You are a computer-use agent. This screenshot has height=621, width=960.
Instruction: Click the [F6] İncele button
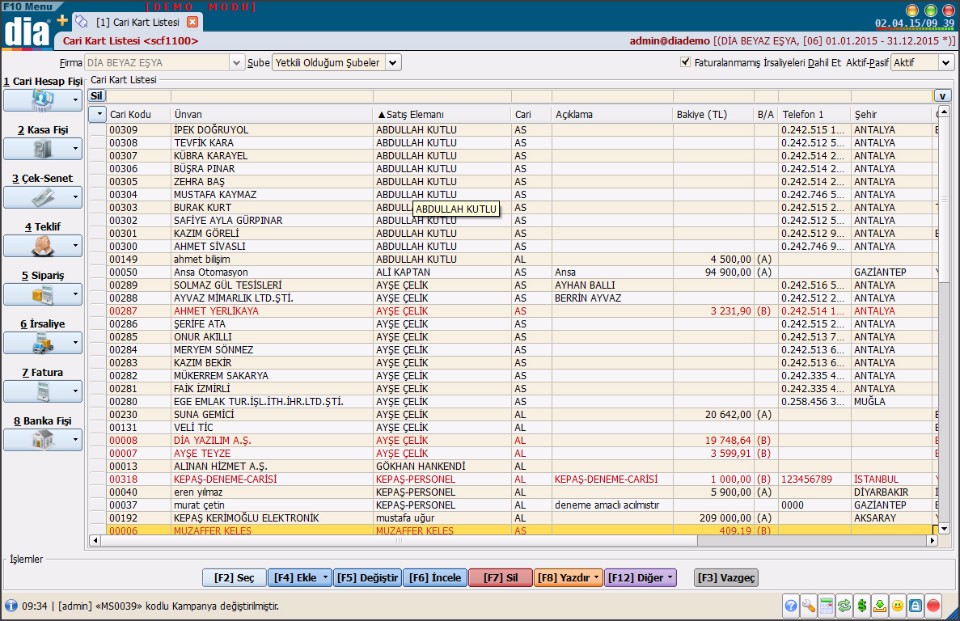[435, 578]
